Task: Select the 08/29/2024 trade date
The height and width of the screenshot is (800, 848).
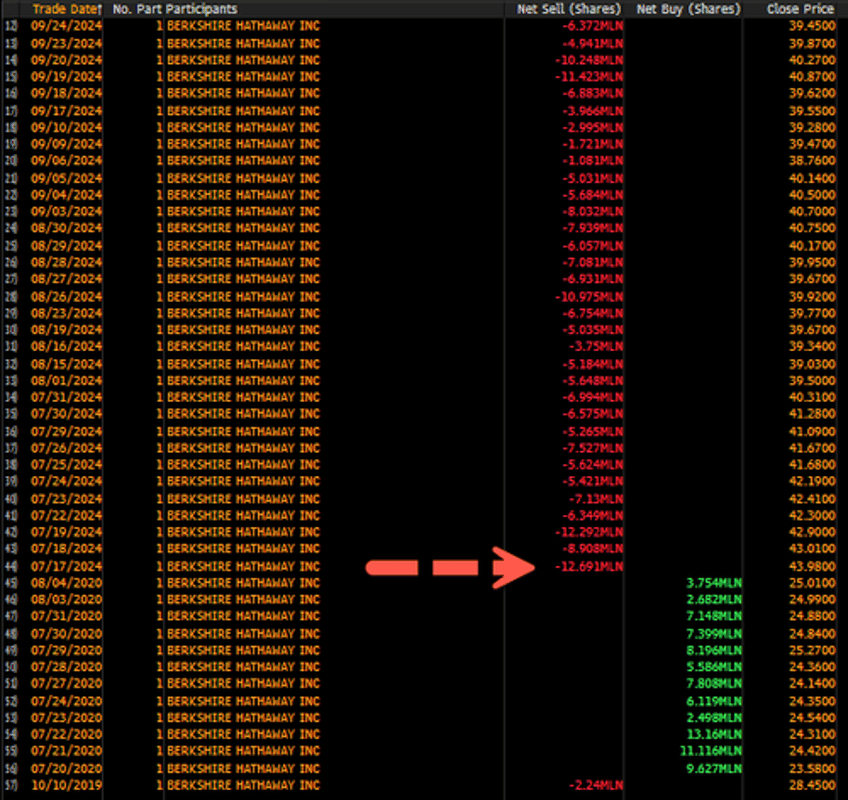Action: pyautogui.click(x=67, y=246)
